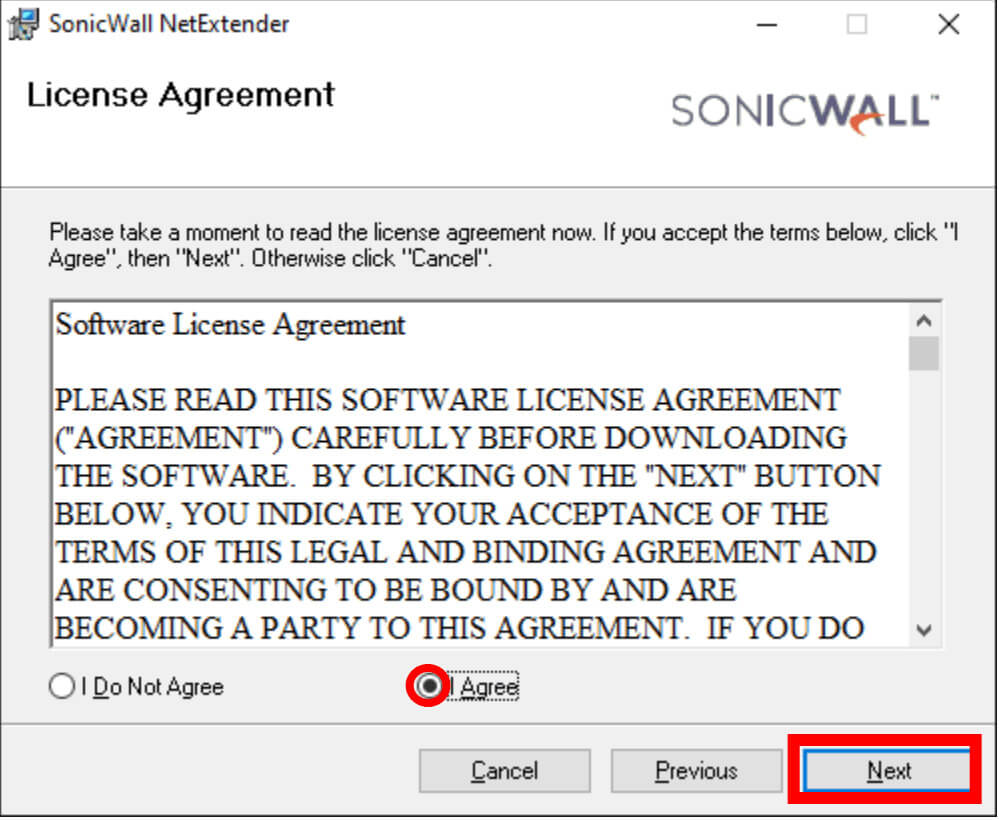Click the "SonicWall NetExtender" window title
This screenshot has height=820, width=999.
pyautogui.click(x=169, y=24)
